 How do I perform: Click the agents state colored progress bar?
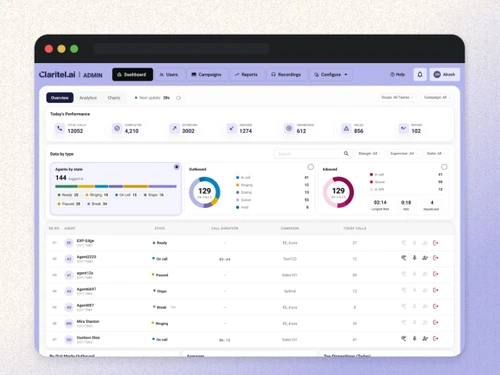[116, 186]
